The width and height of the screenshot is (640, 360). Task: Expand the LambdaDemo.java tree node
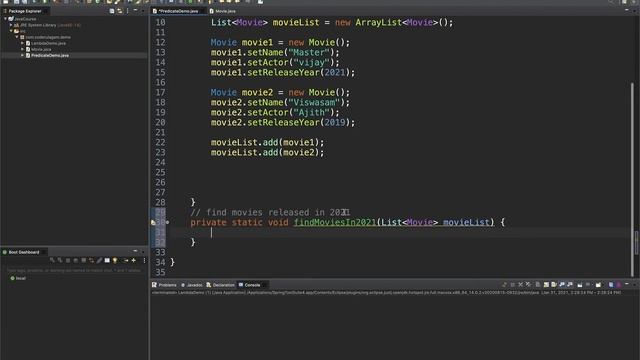(22, 43)
